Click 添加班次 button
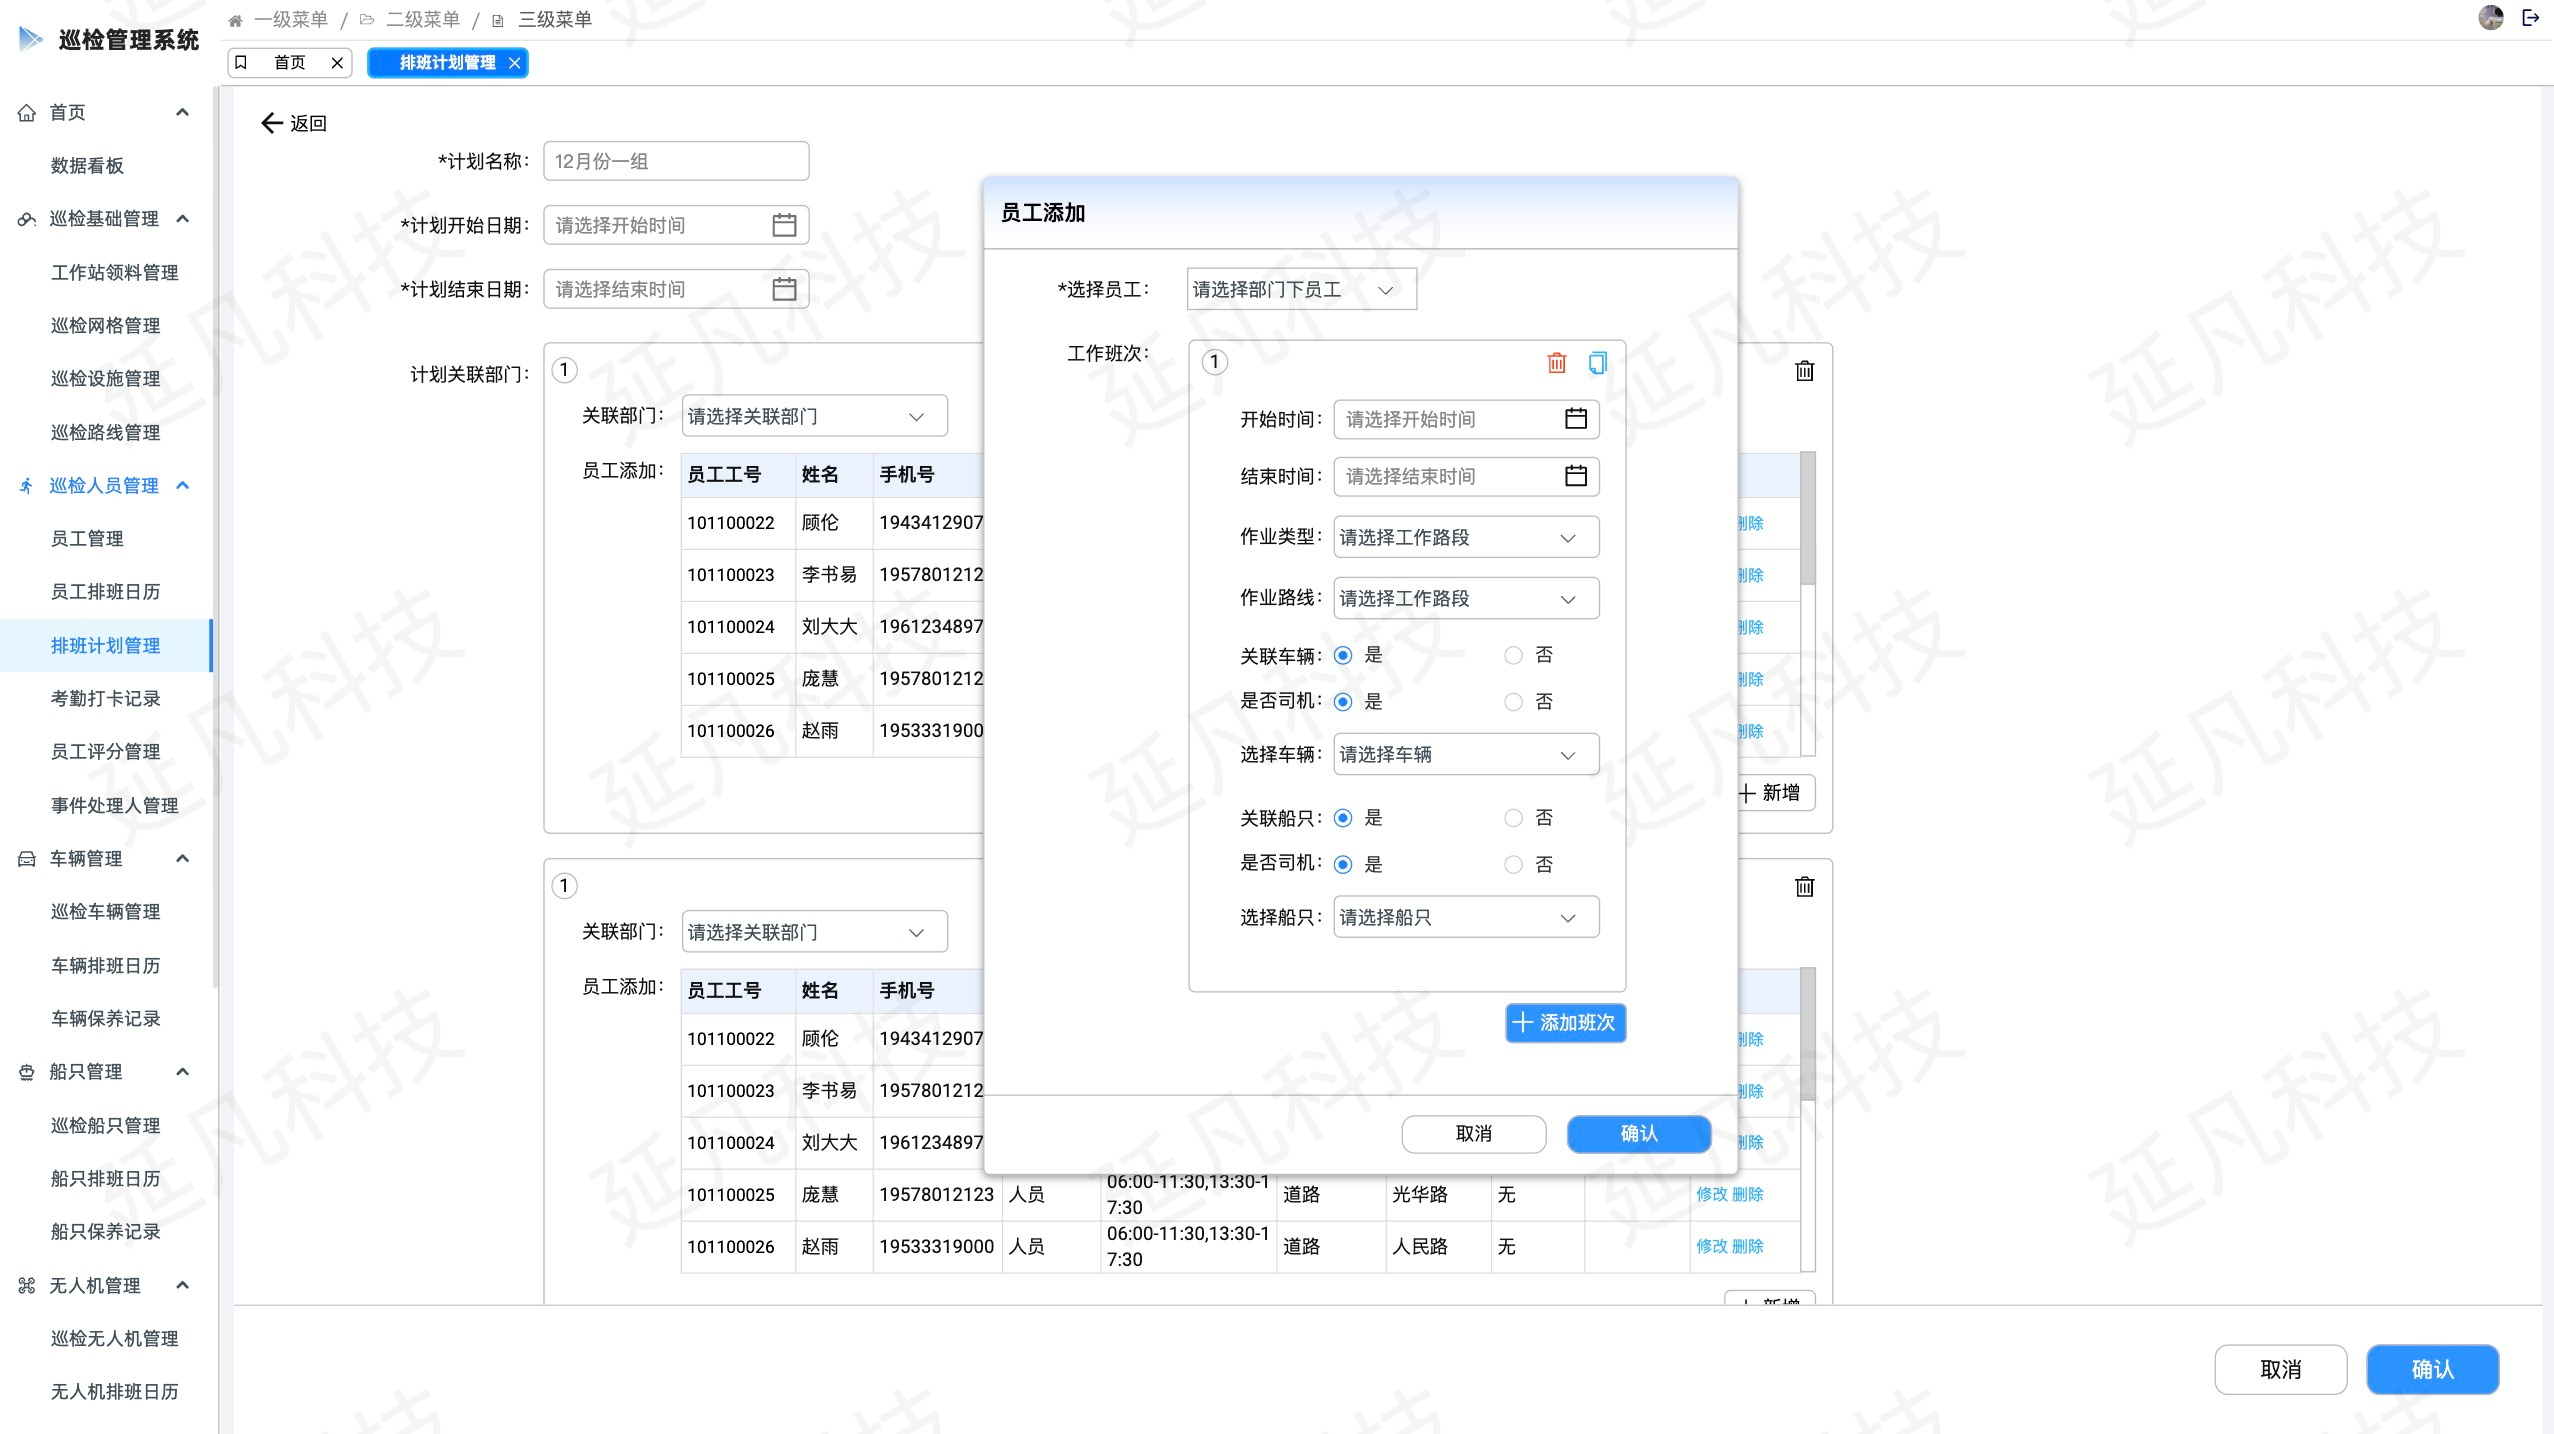Screen dimensions: 2554x1434 [1565, 1022]
